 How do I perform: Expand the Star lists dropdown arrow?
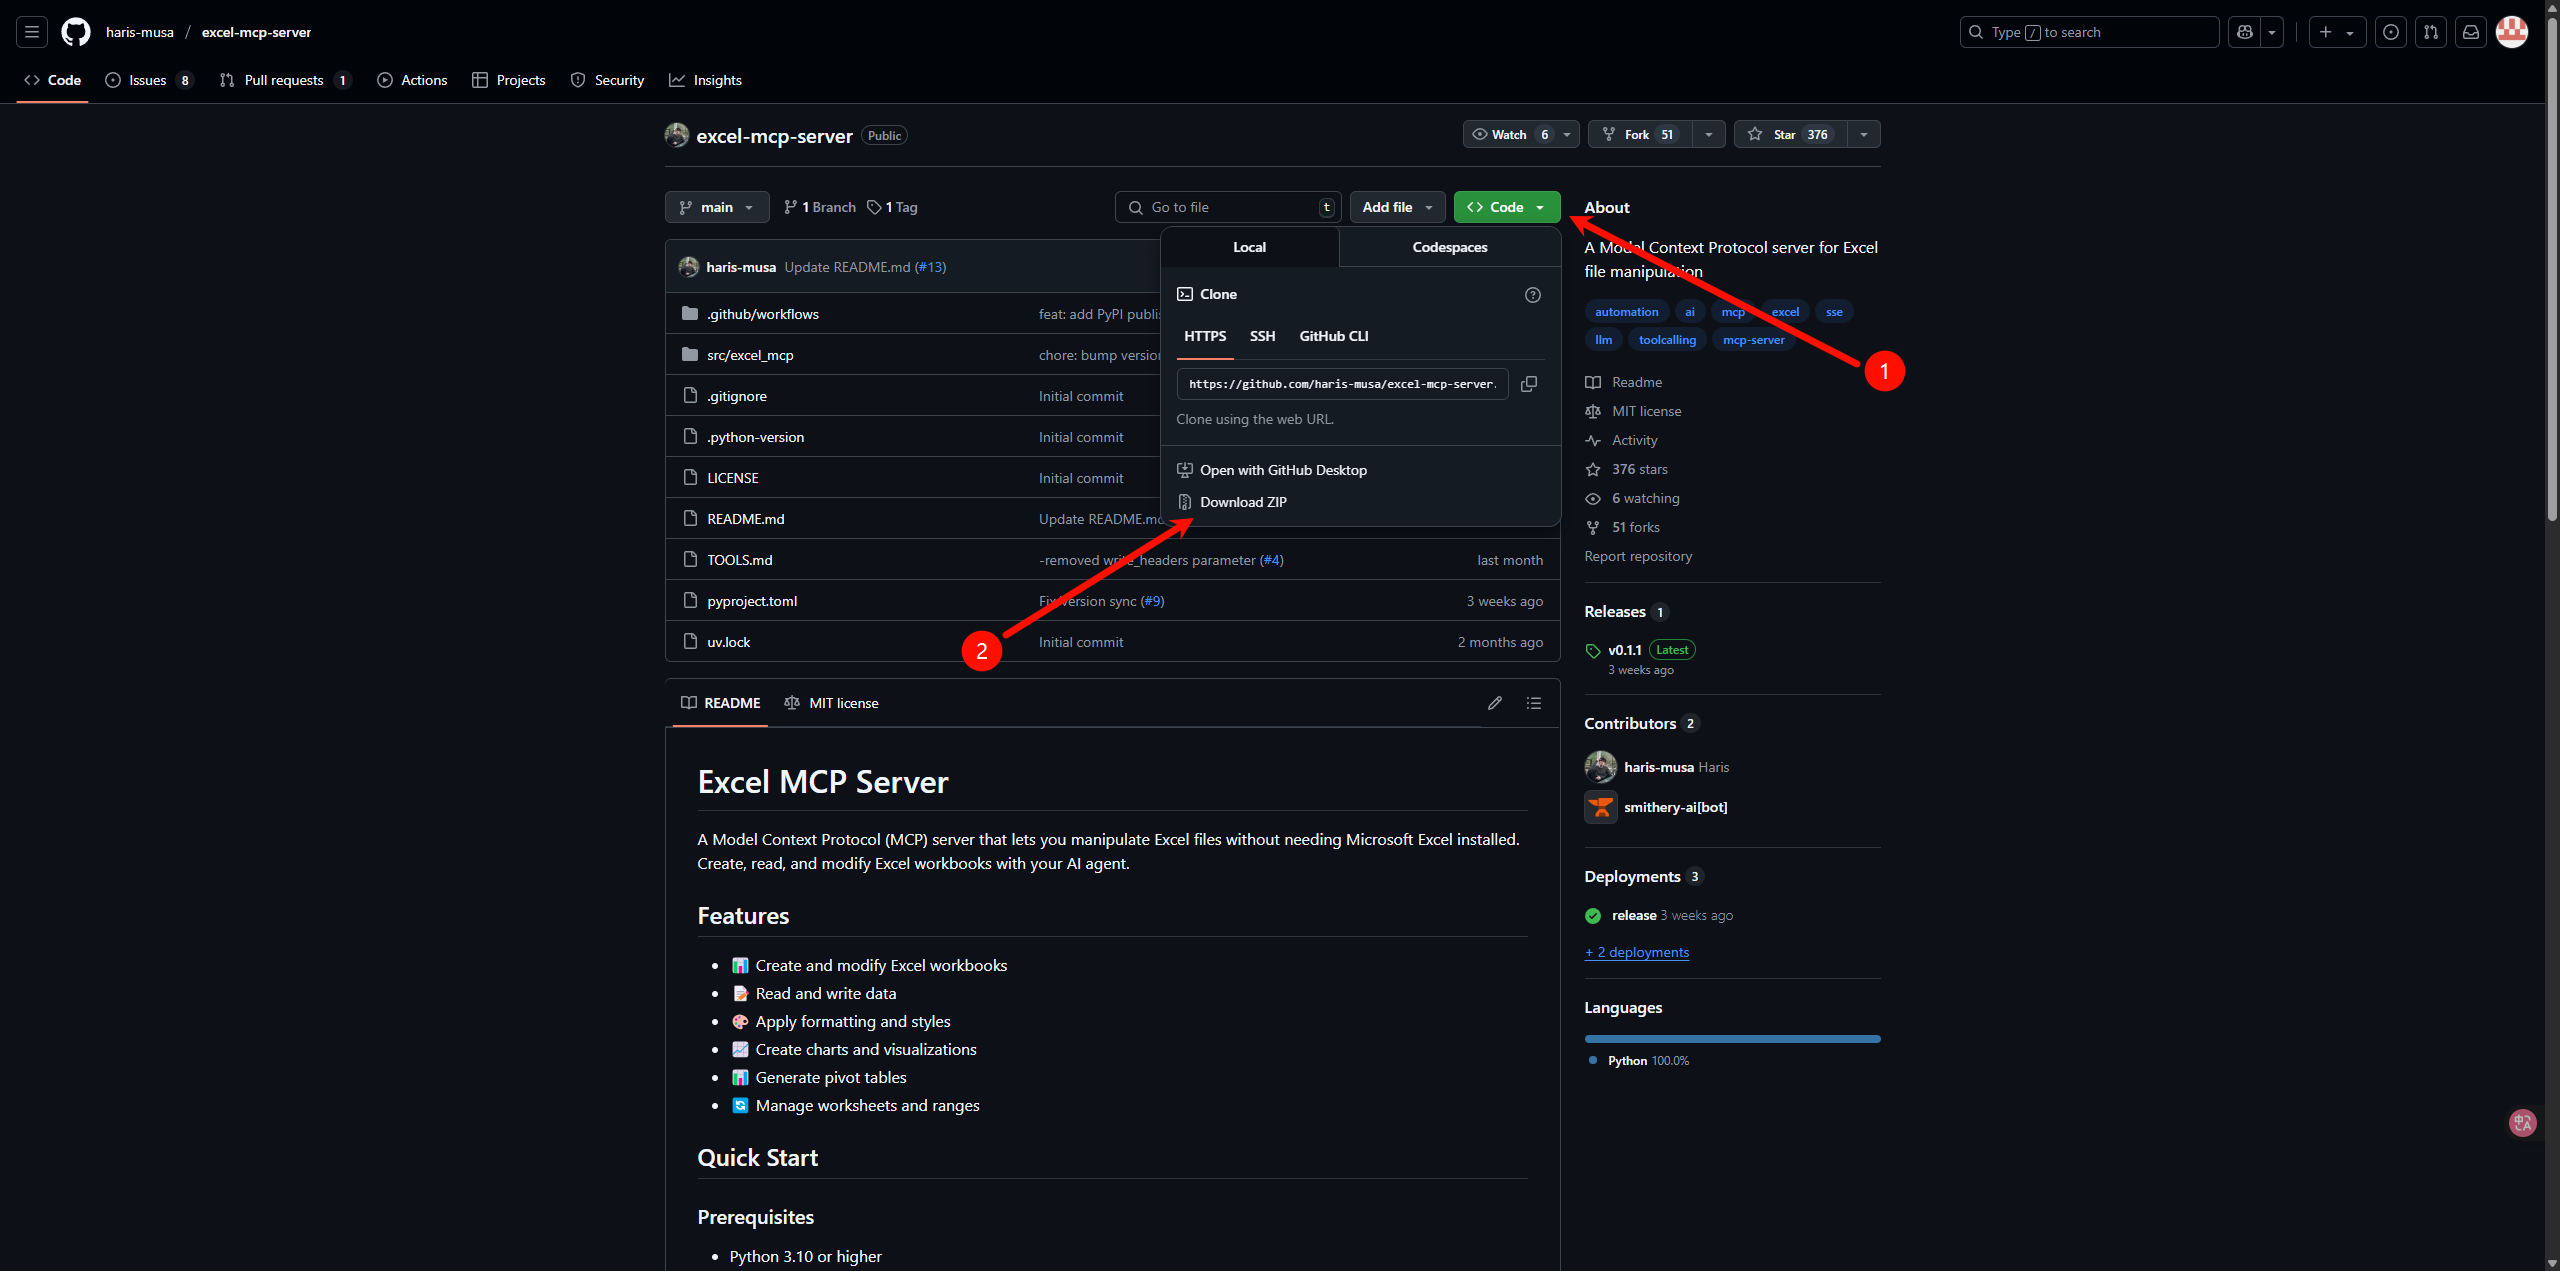[x=1864, y=134]
